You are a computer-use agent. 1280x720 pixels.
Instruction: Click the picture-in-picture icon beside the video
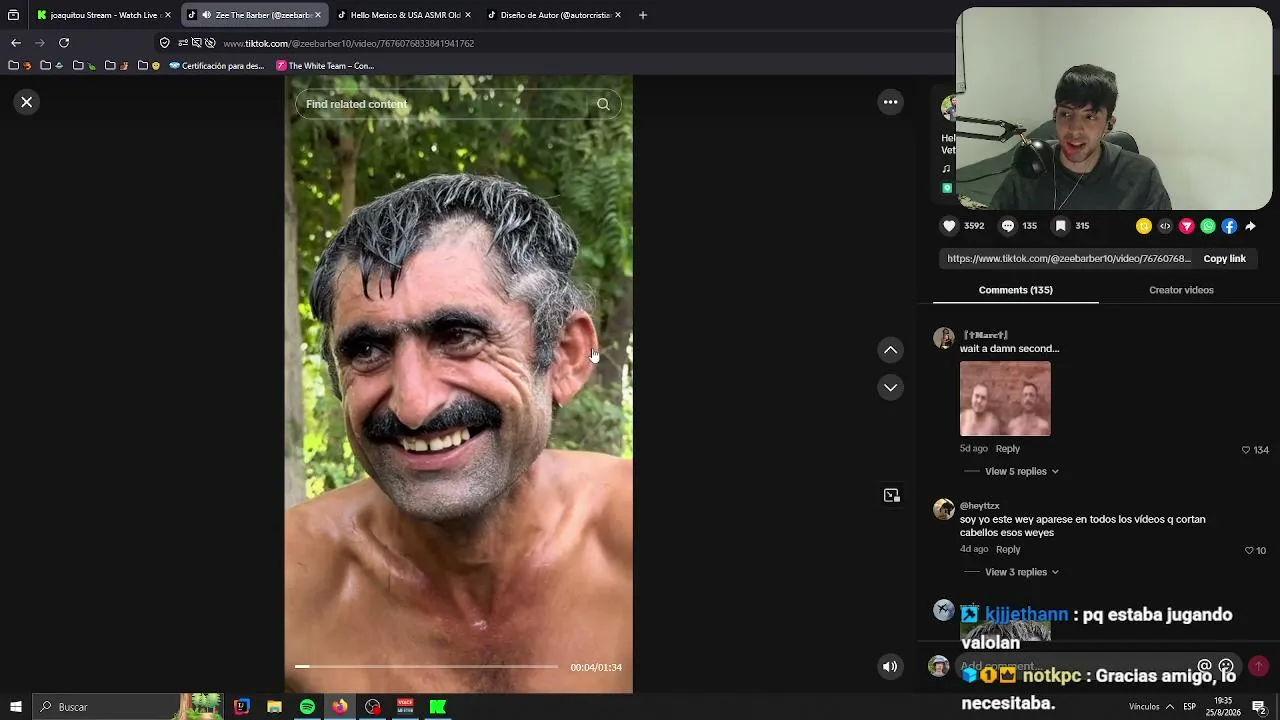[x=891, y=496]
